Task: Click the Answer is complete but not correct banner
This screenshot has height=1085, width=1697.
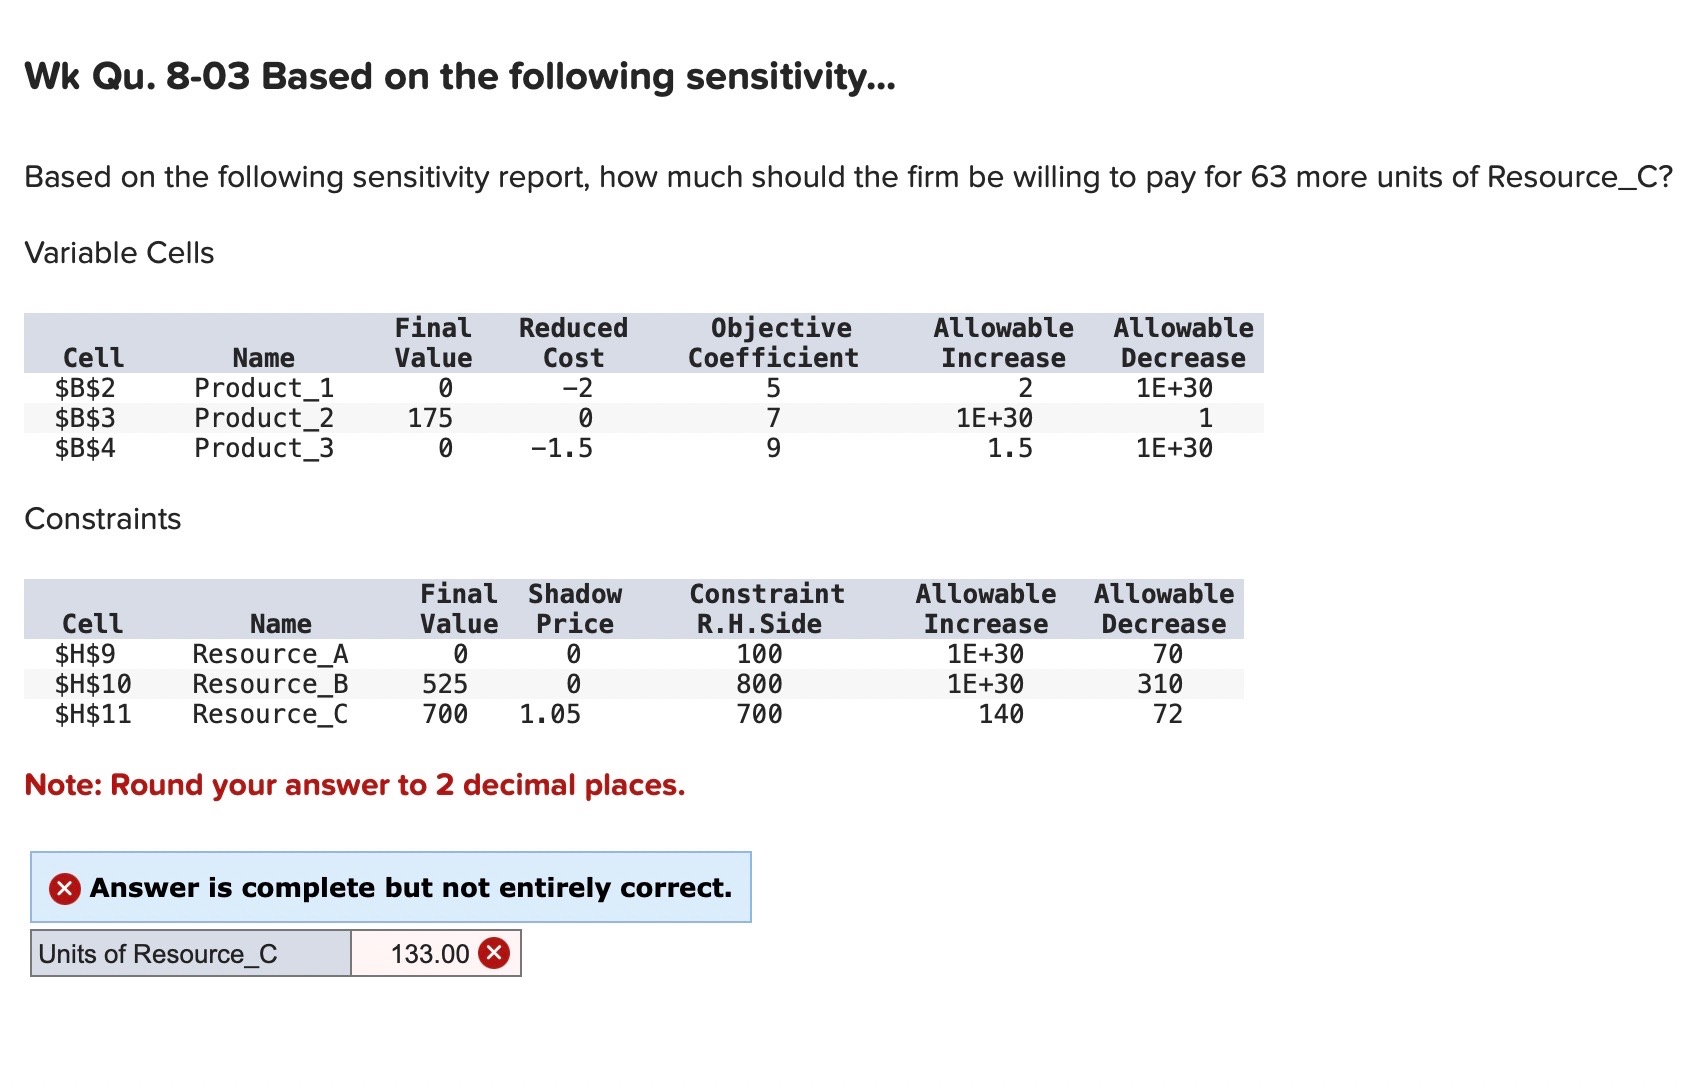Action: [x=410, y=887]
